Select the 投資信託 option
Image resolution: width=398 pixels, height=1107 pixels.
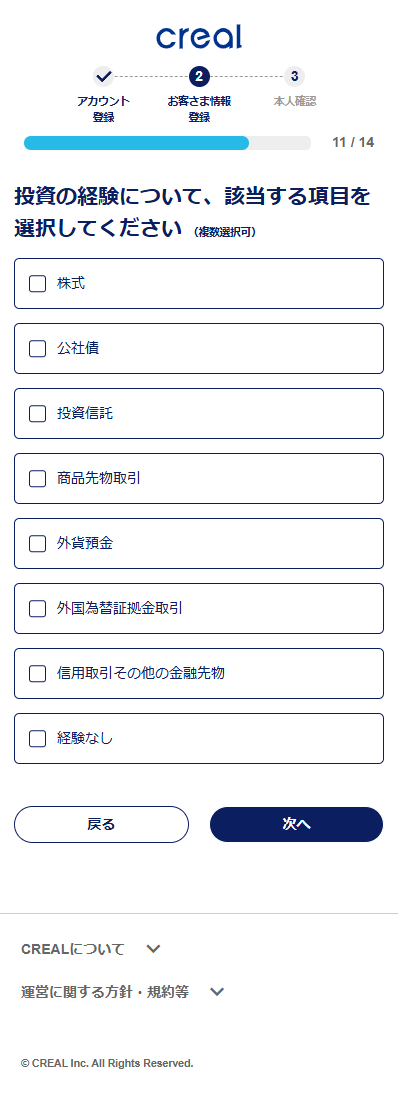pos(199,414)
